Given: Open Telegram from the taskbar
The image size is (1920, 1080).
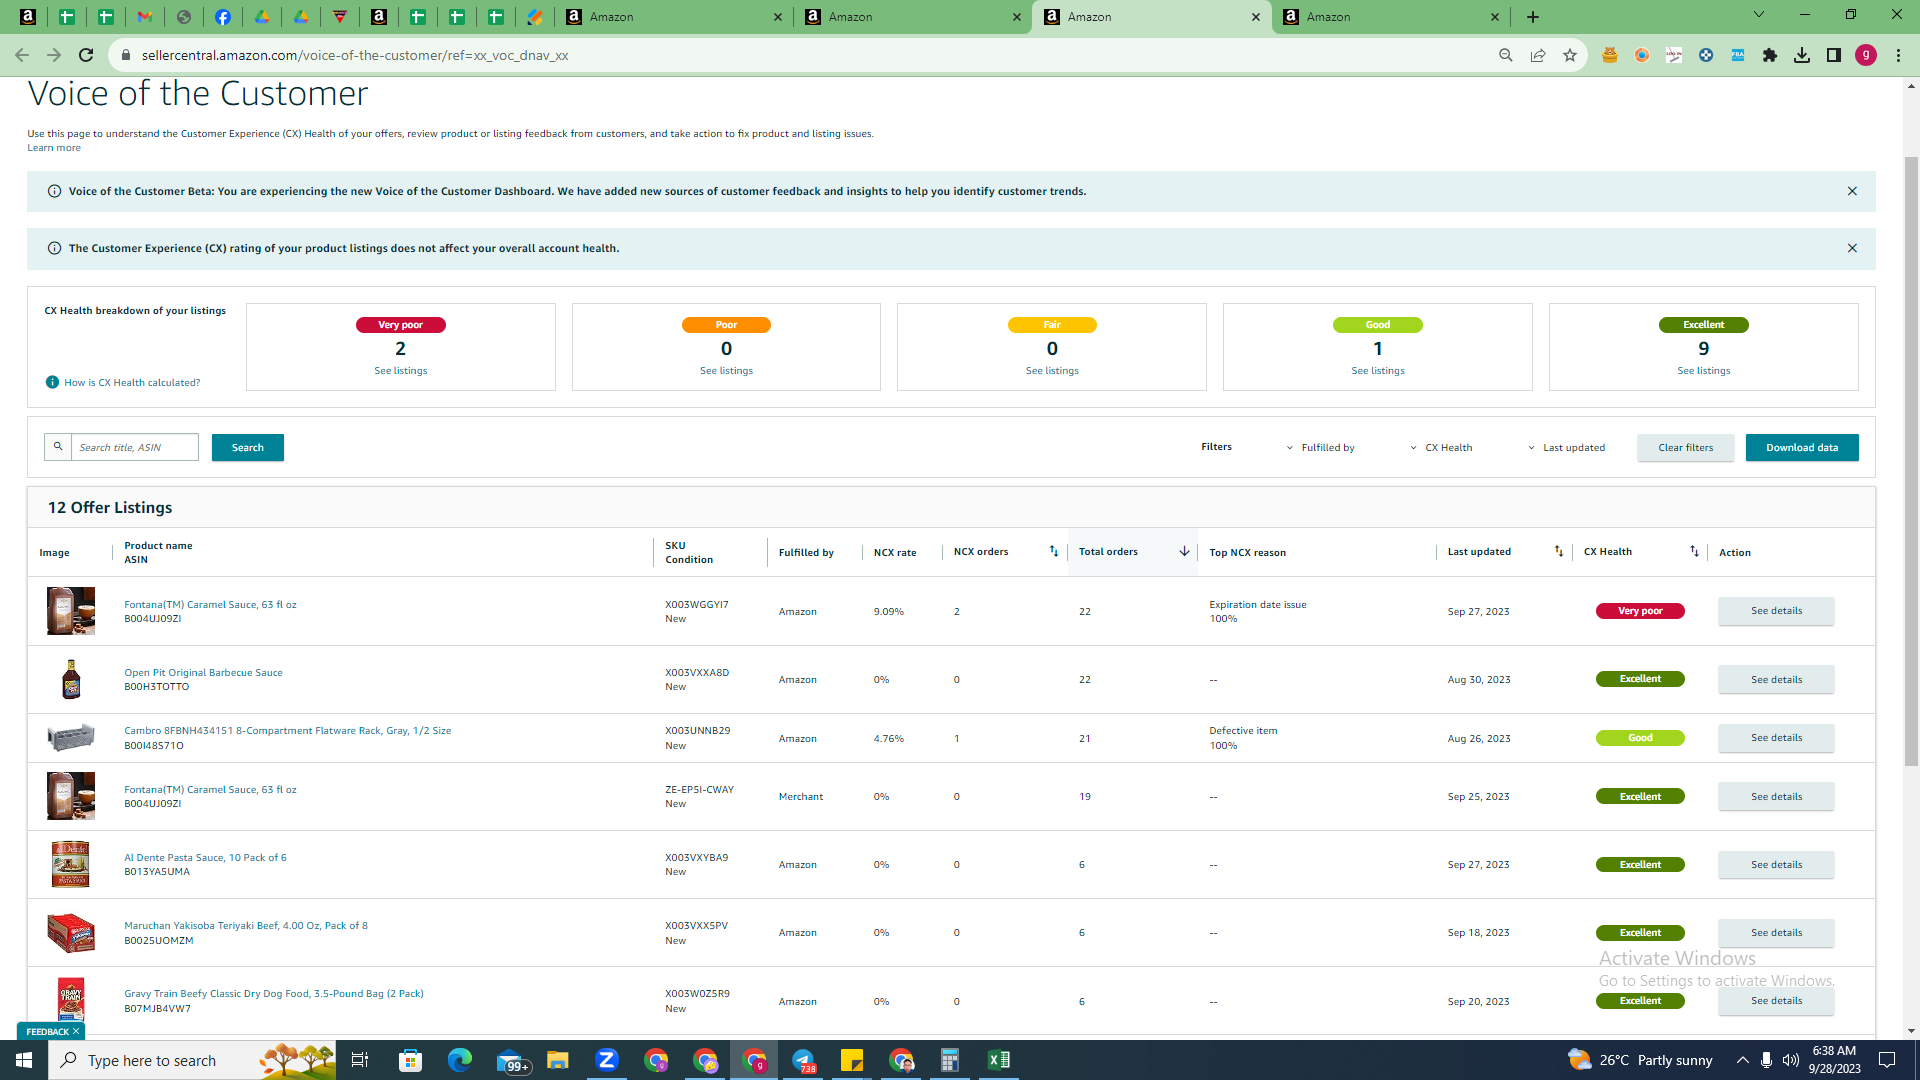Looking at the screenshot, I should pyautogui.click(x=803, y=1060).
